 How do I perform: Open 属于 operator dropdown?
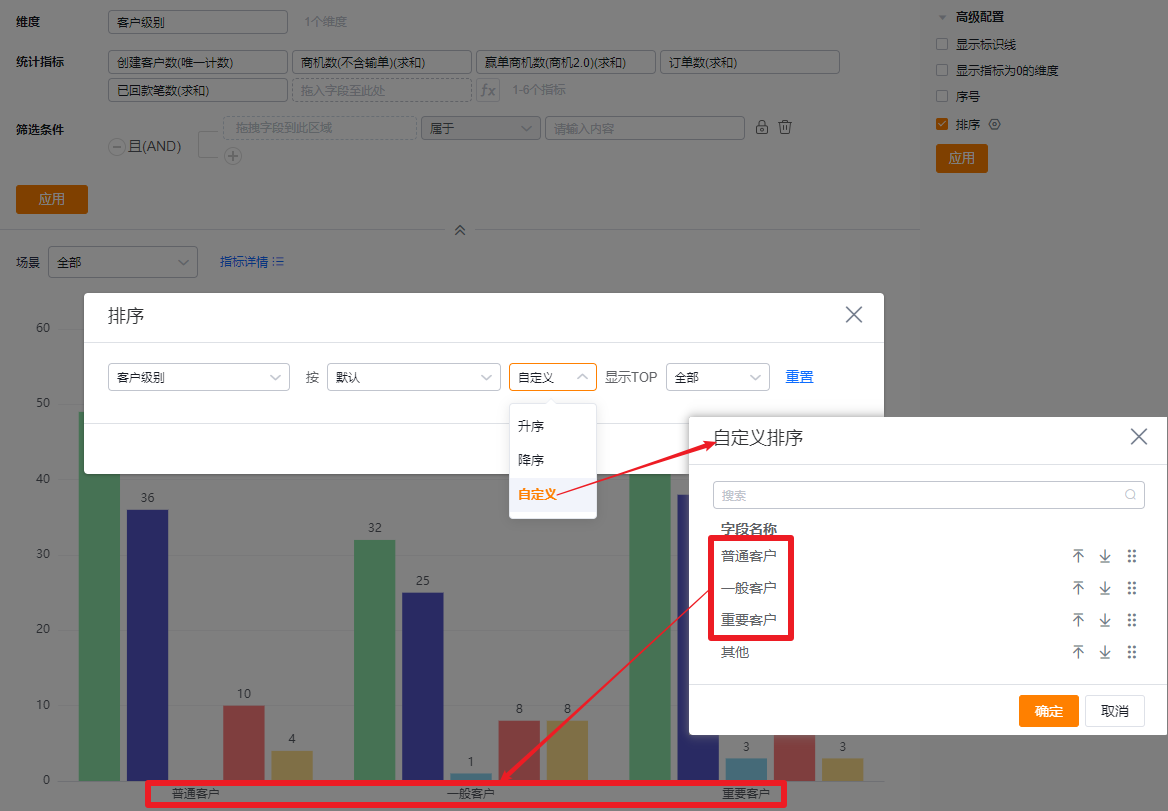(x=480, y=128)
